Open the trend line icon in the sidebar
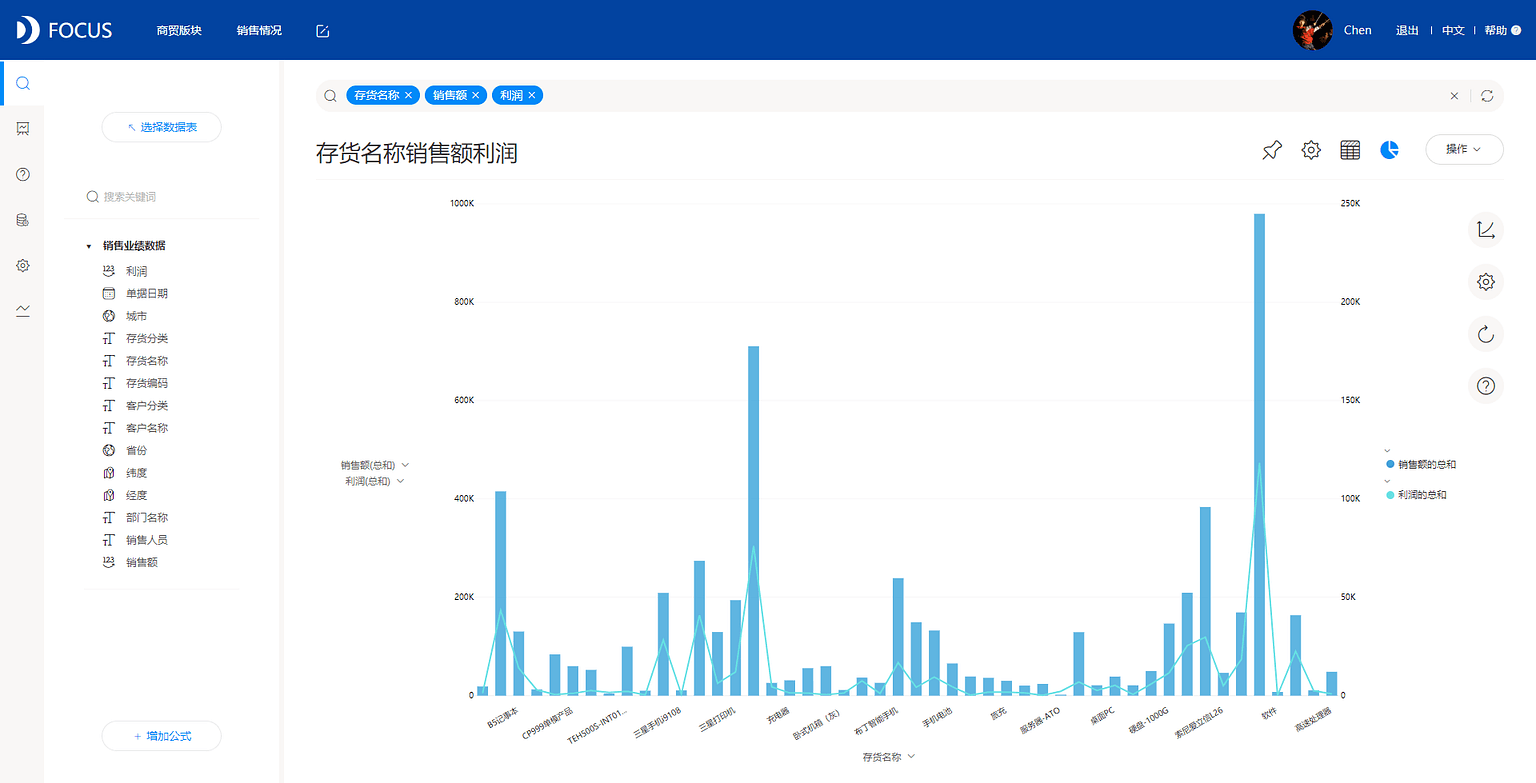This screenshot has width=1536, height=783. pyautogui.click(x=22, y=311)
